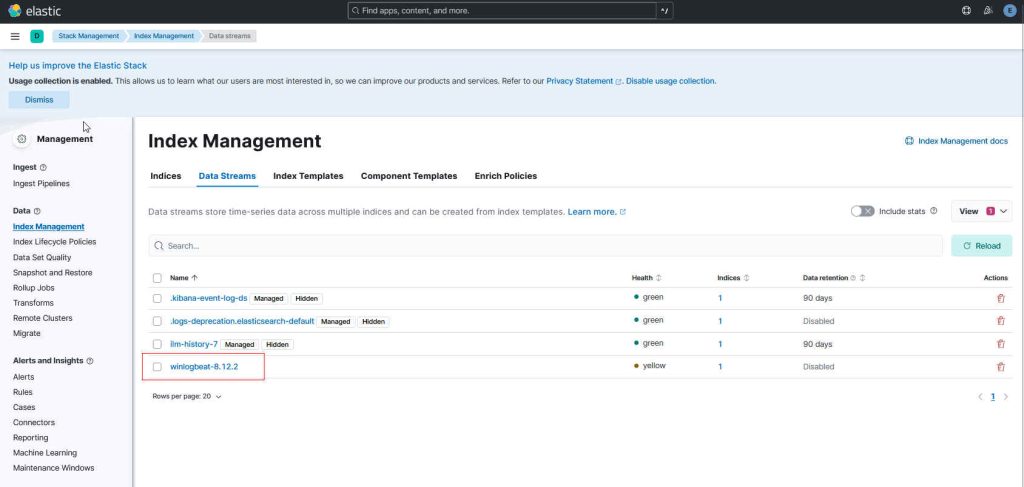The width and height of the screenshot is (1024, 487).
Task: Open Rollup Jobs in sidebar
Action: tap(34, 288)
